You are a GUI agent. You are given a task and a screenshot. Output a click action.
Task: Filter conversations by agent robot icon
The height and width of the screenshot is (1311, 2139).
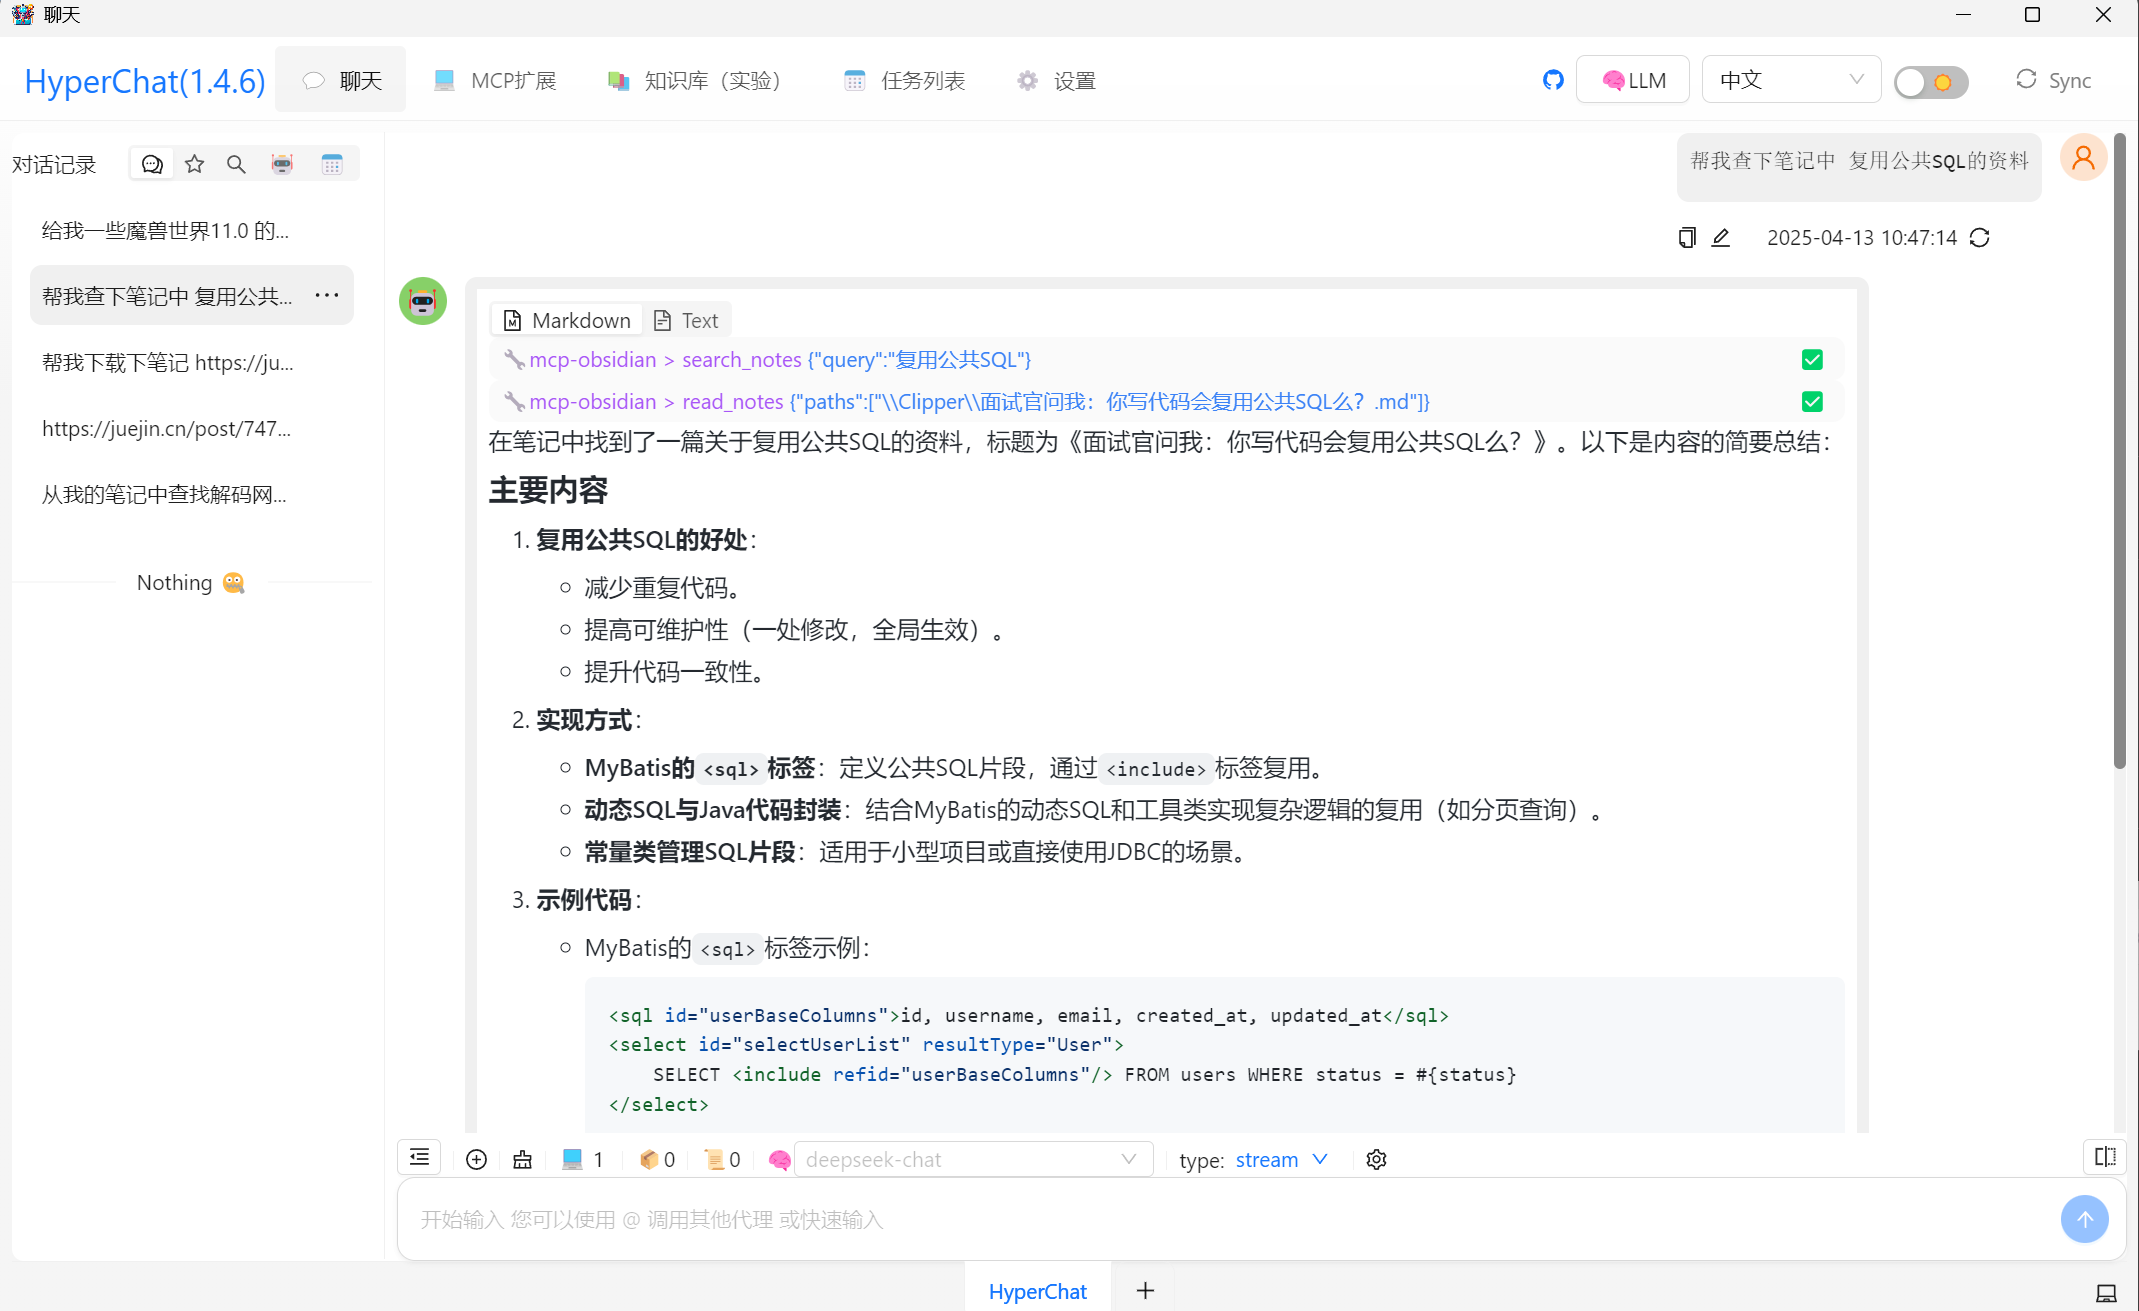tap(283, 164)
